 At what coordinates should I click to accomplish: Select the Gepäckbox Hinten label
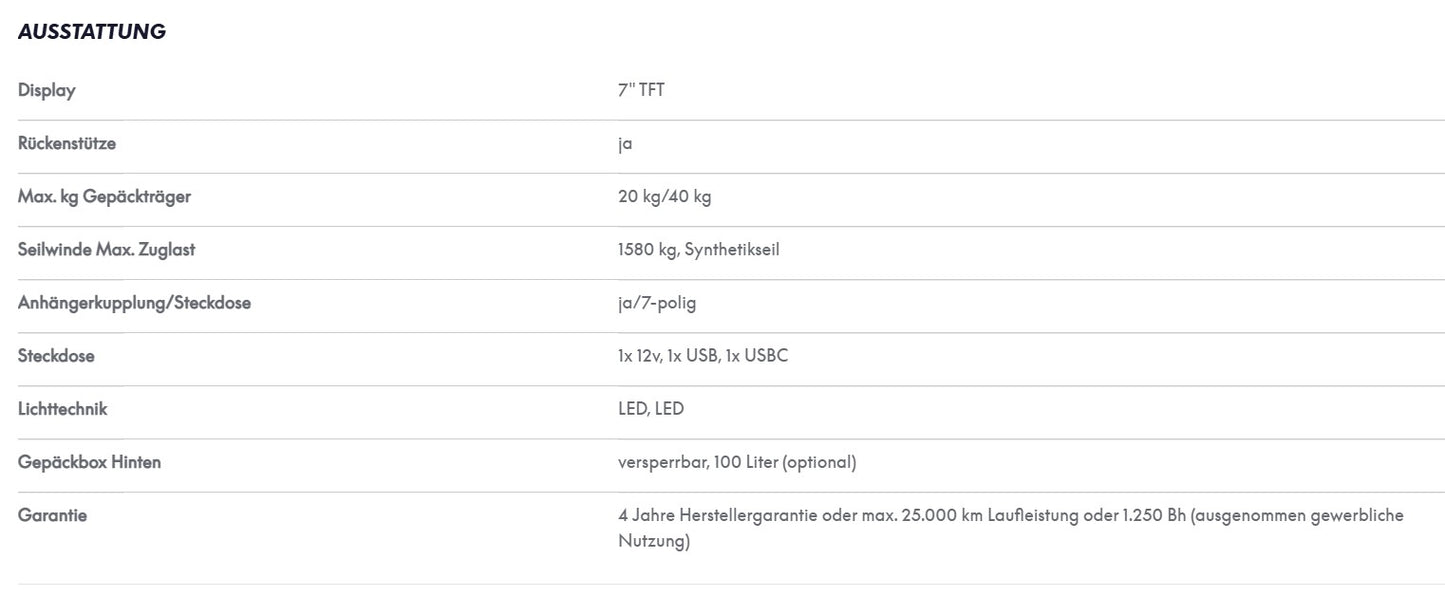(90, 461)
